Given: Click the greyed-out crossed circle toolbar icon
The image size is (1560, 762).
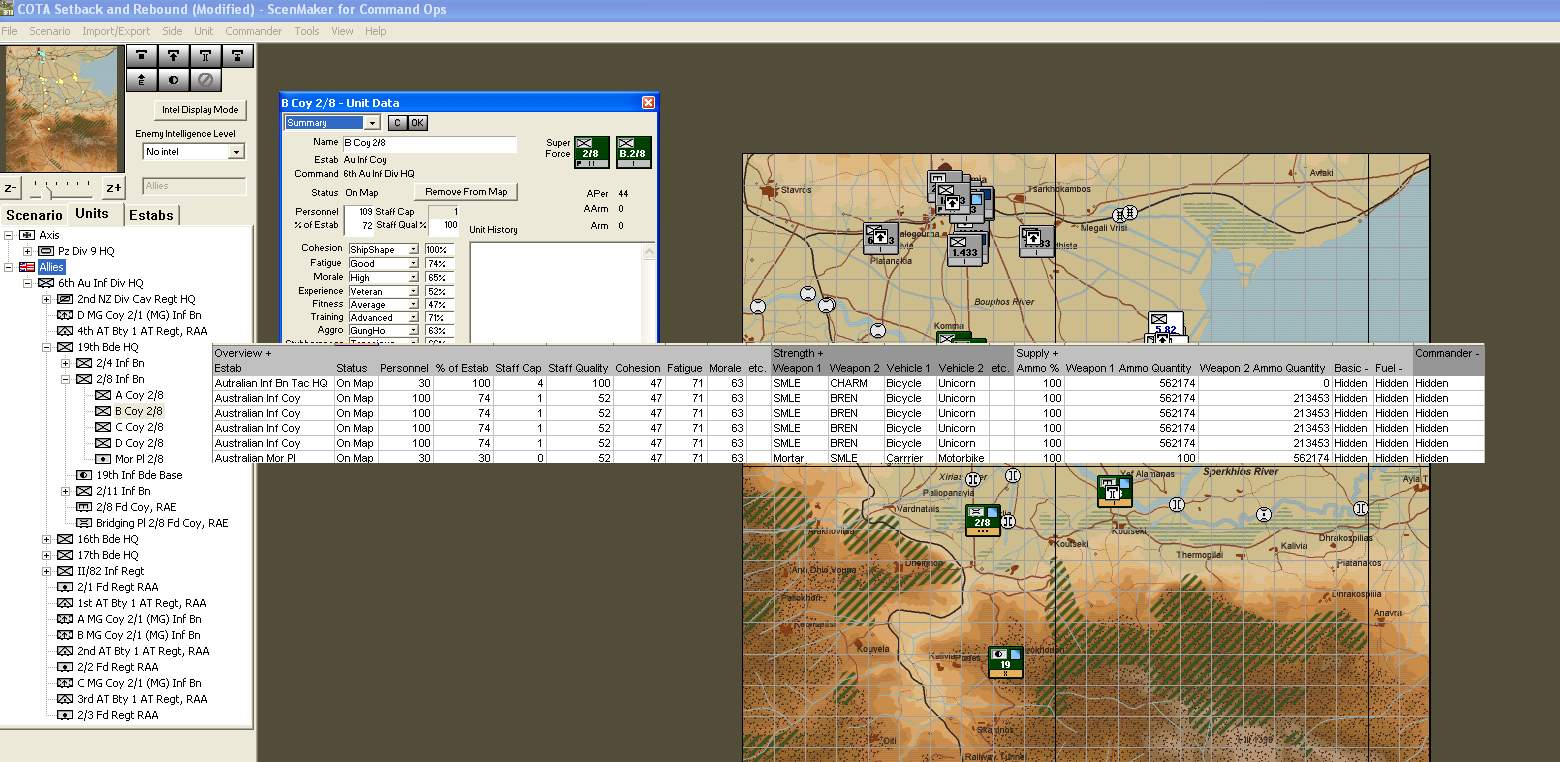Looking at the screenshot, I should click(206, 80).
